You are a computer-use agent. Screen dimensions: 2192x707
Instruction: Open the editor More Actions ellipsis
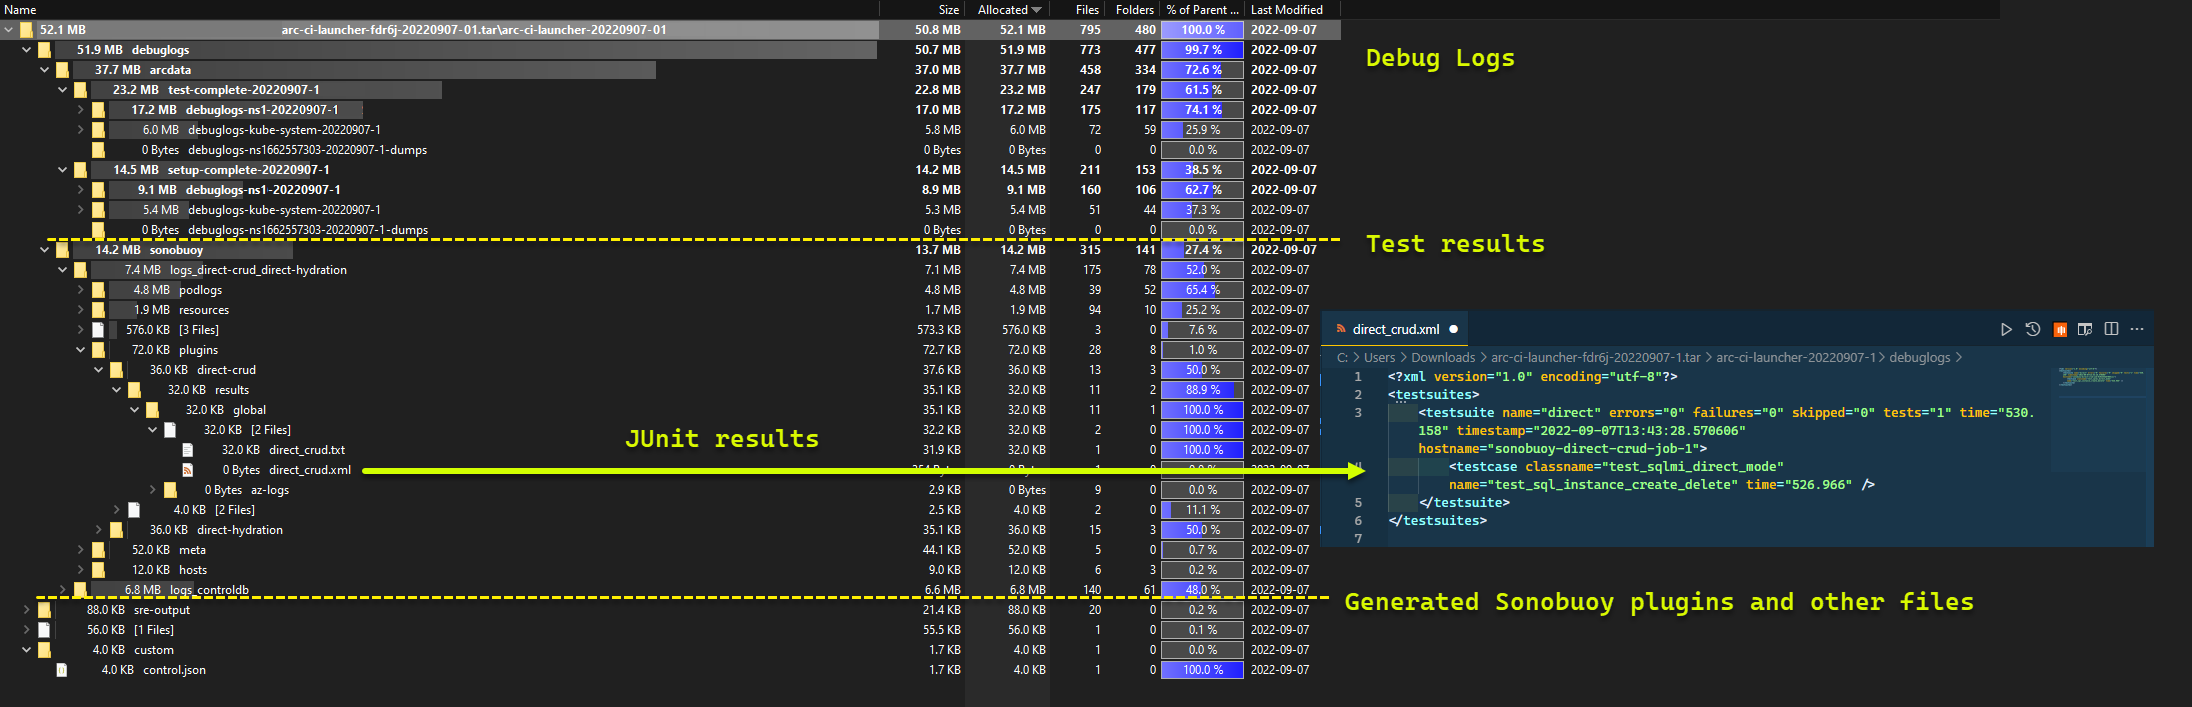click(2137, 329)
